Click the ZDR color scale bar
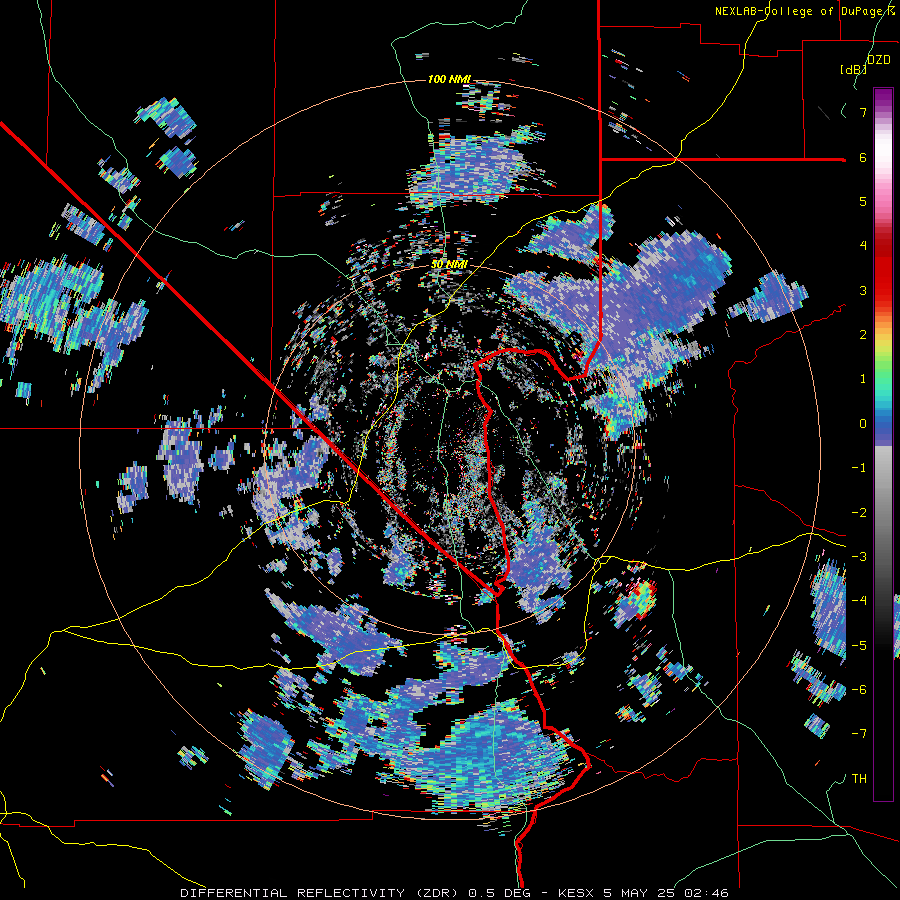900x900 pixels. [883, 444]
